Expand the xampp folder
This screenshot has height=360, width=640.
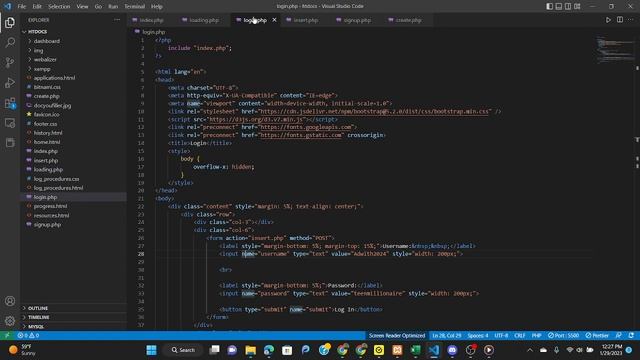coord(42,69)
